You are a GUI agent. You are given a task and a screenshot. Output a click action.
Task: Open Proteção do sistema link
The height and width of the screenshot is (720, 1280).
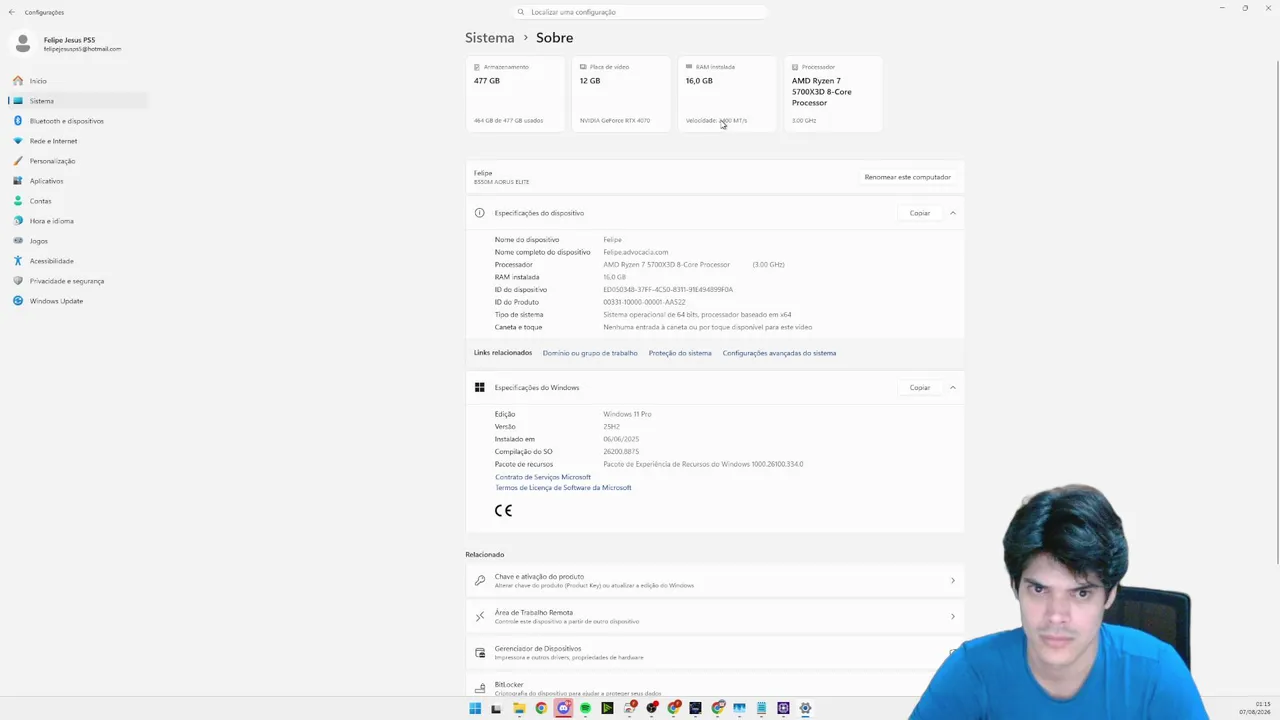(x=680, y=353)
